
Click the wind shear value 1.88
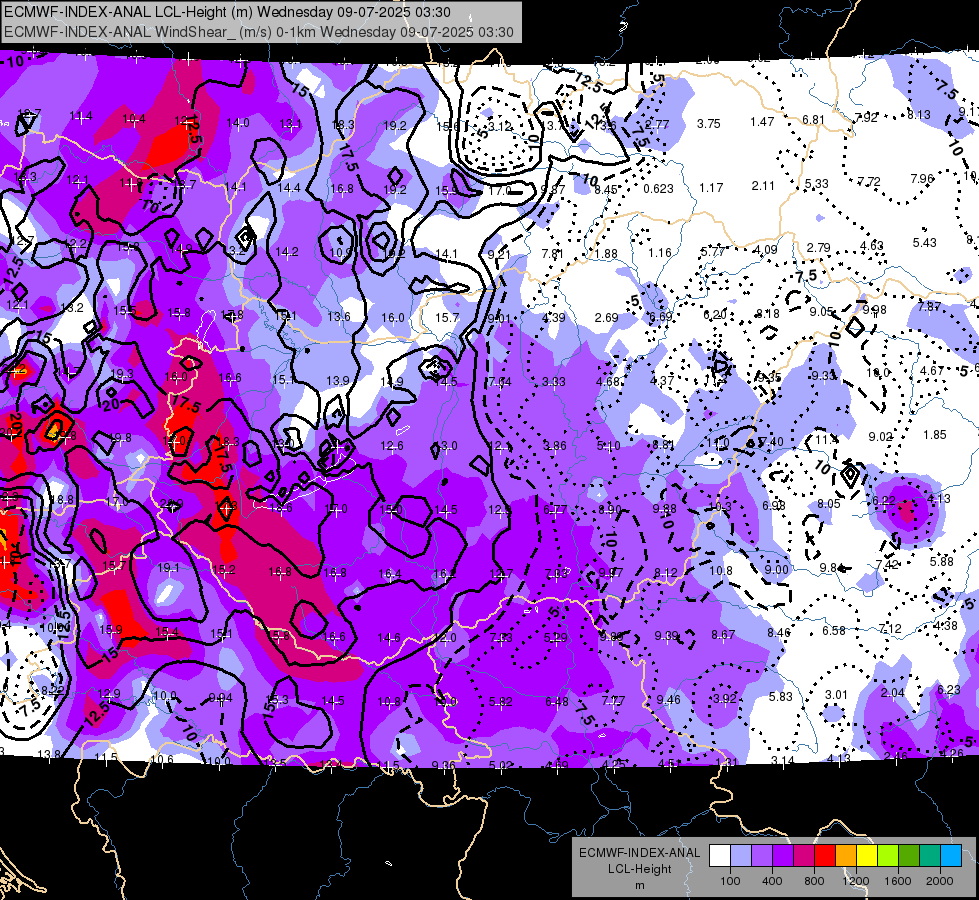pyautogui.click(x=606, y=254)
